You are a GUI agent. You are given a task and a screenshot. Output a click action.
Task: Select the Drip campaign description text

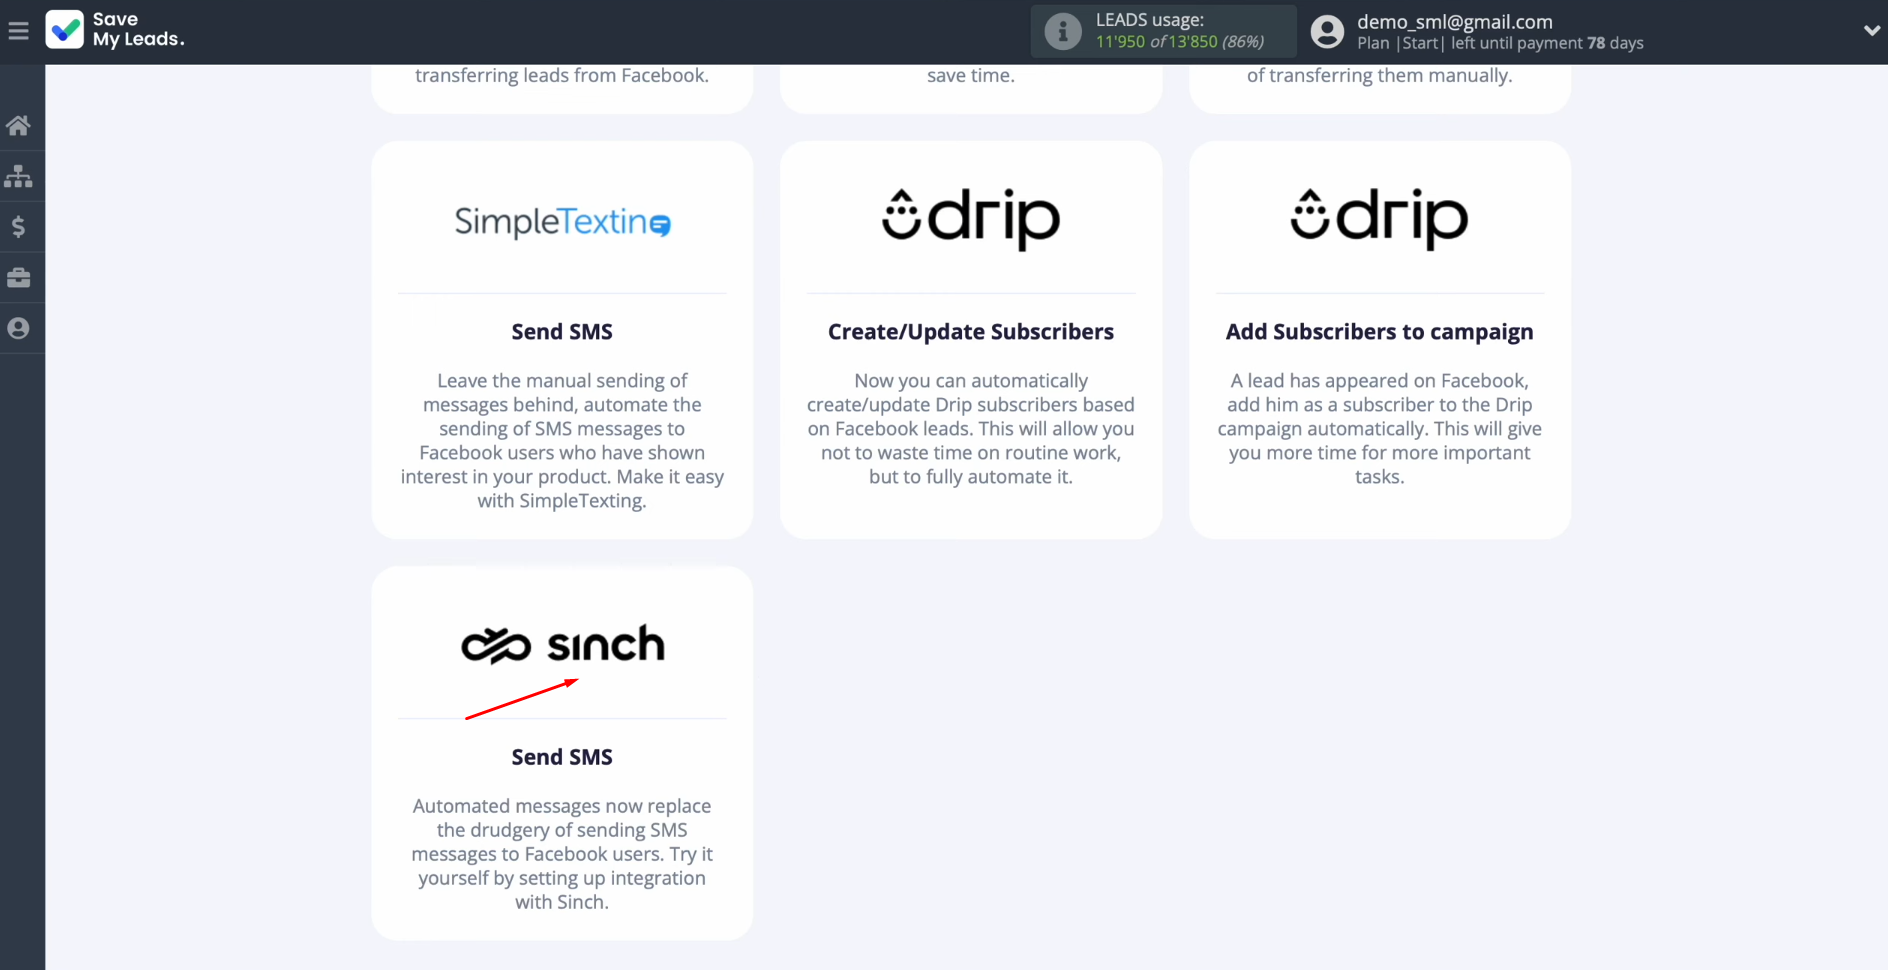[1379, 429]
